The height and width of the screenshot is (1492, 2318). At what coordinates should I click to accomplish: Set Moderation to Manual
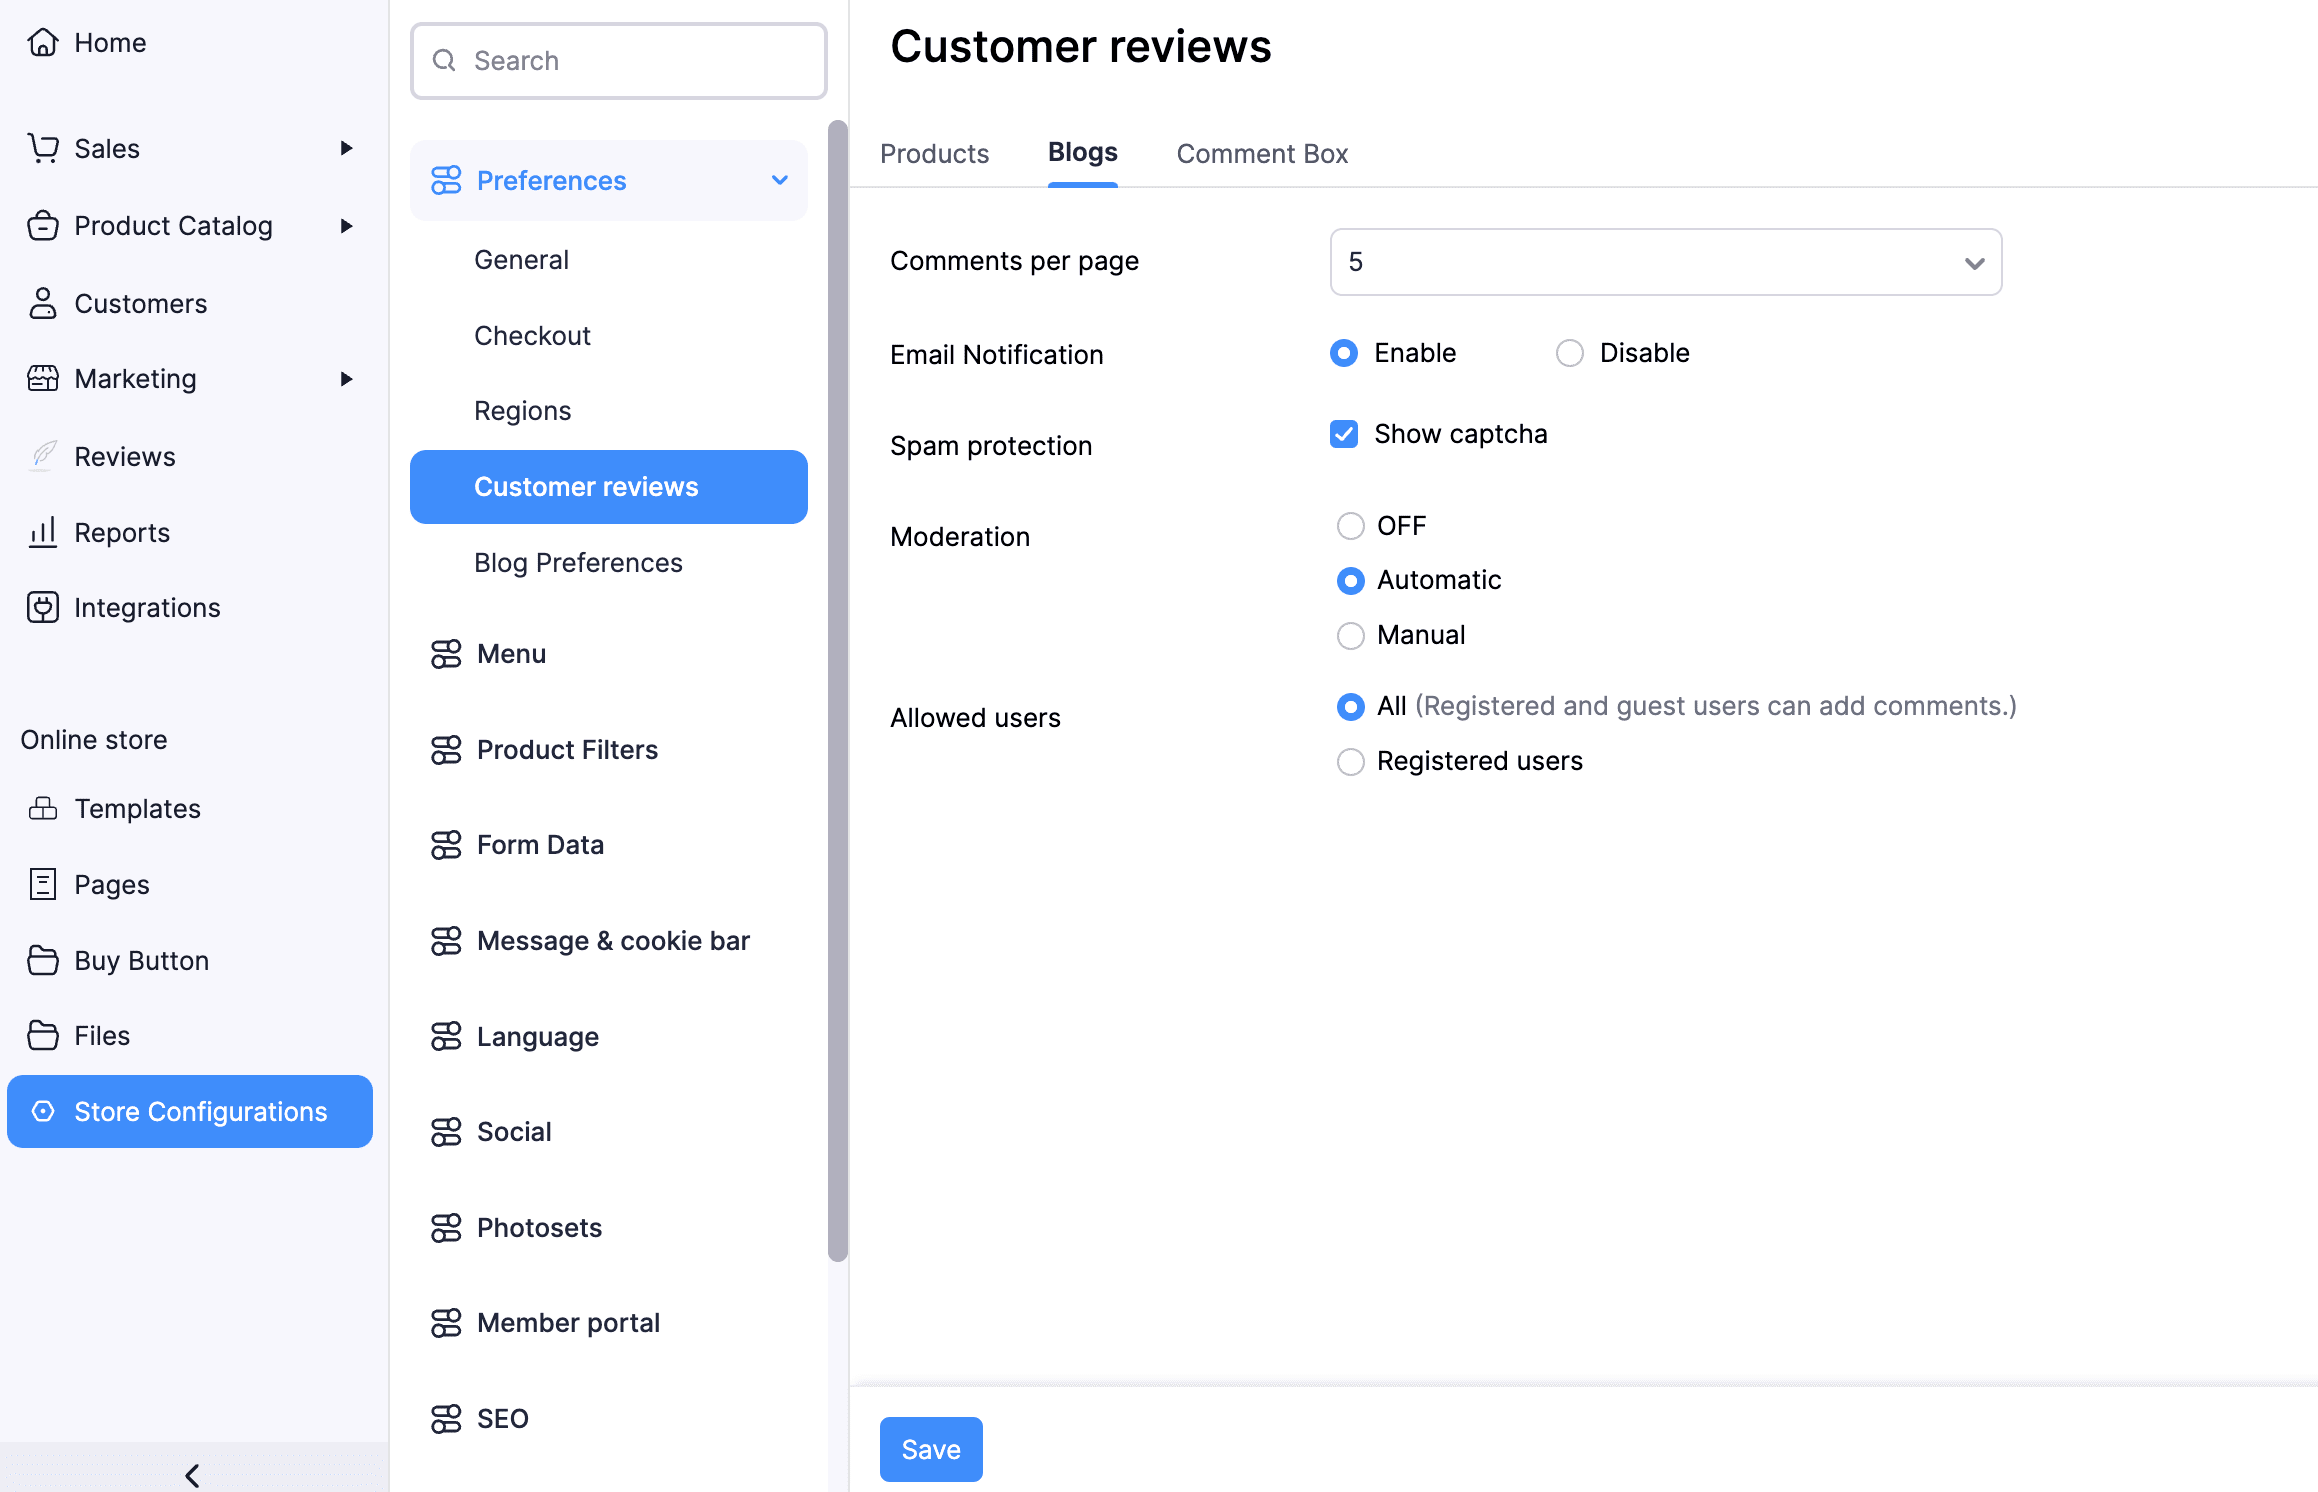tap(1350, 635)
